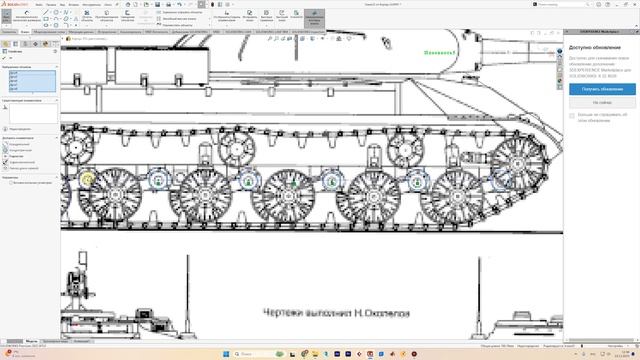The width and height of the screenshot is (640, 360).
Task: Open the Undo dropdown arrow in quick access
Action: 184,4
